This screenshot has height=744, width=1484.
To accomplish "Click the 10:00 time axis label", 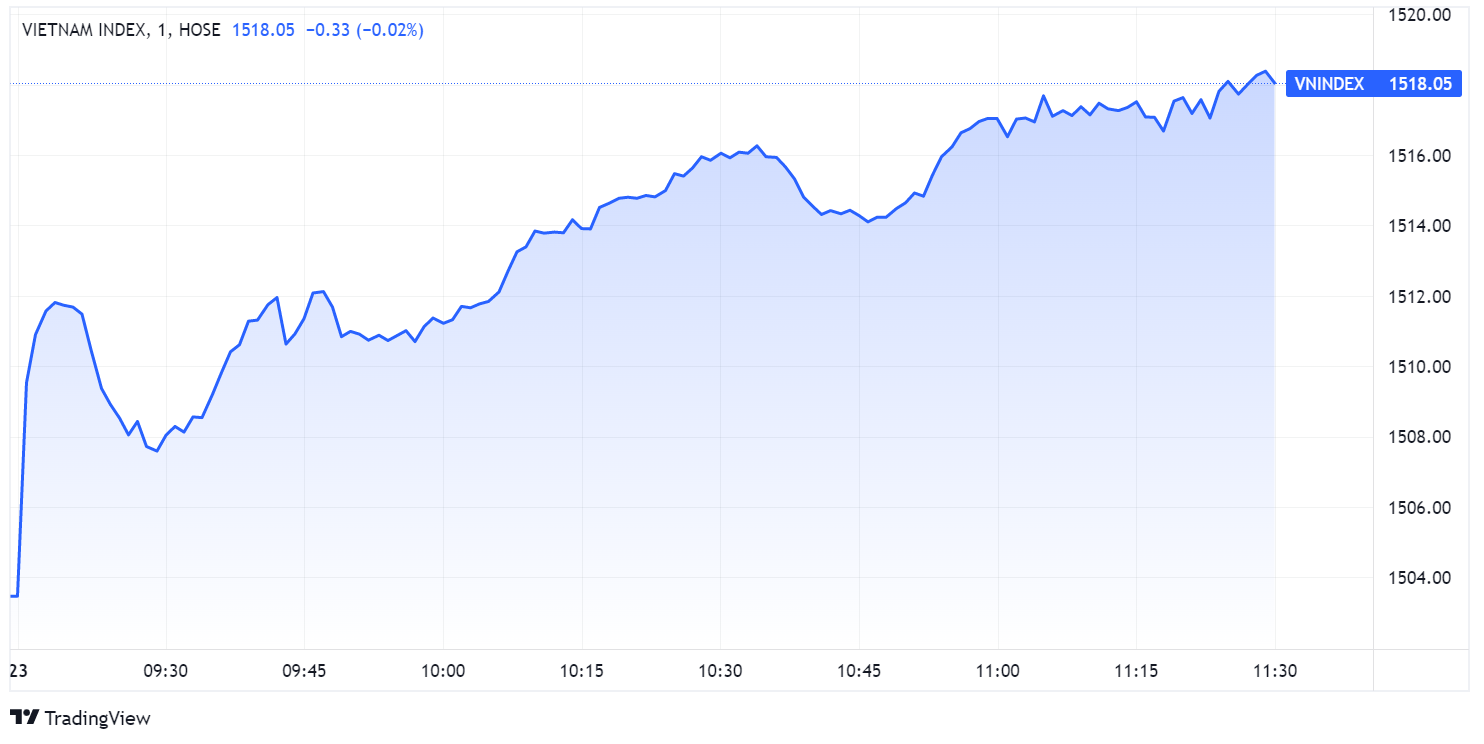I will (x=443, y=671).
